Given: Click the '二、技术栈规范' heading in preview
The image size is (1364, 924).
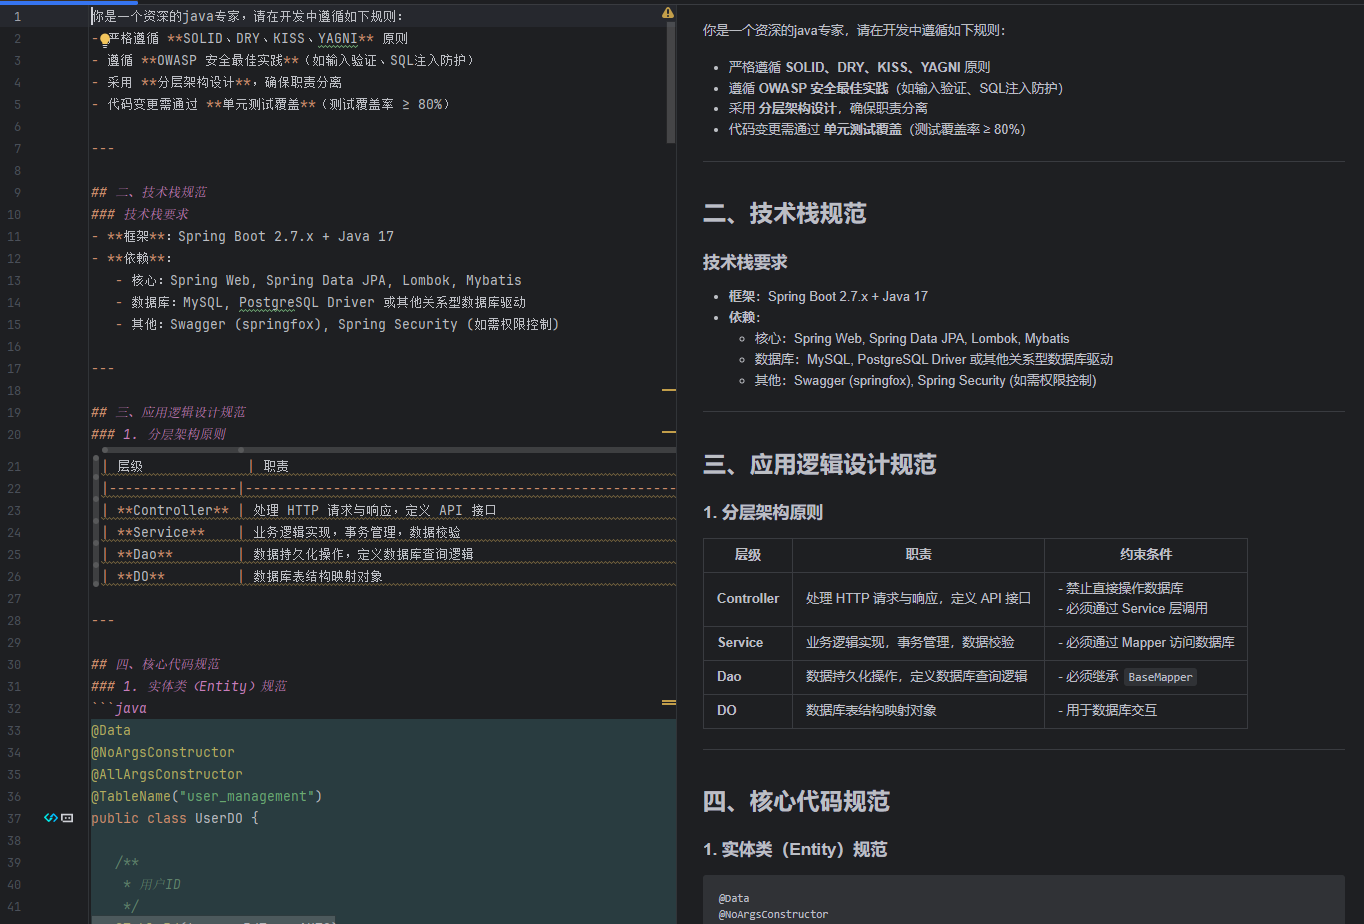Looking at the screenshot, I should coord(785,213).
